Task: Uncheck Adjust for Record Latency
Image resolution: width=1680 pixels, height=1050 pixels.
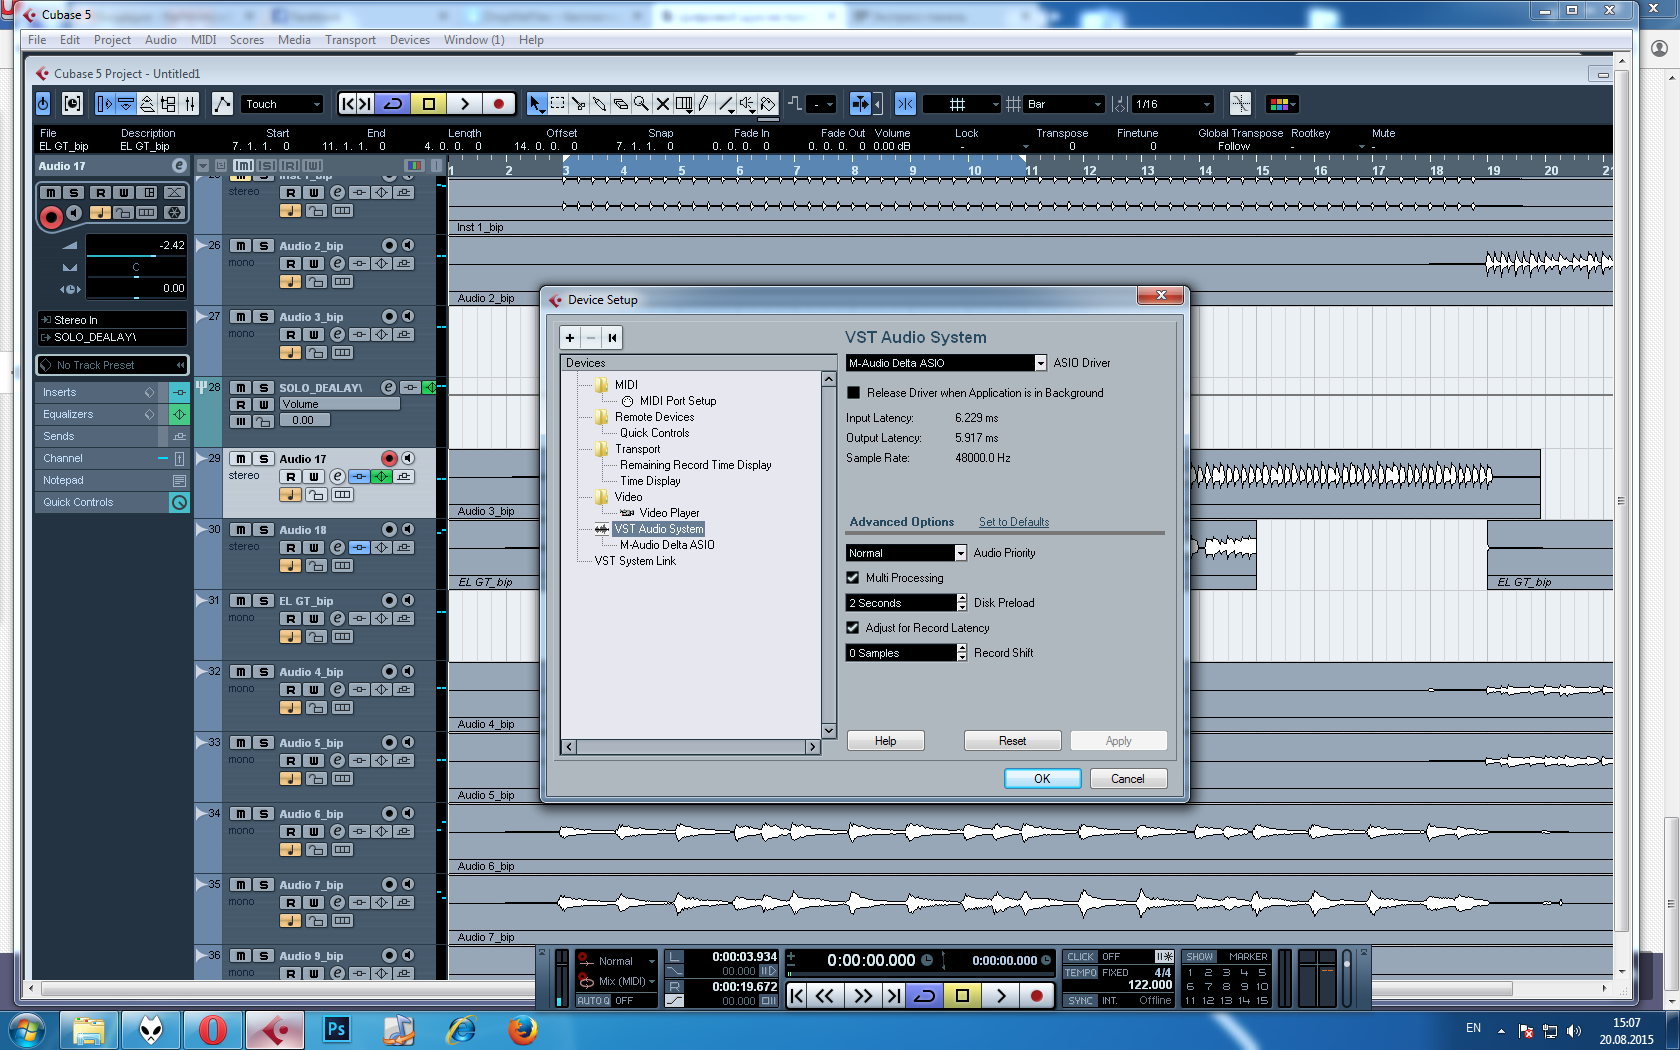Action: [853, 628]
